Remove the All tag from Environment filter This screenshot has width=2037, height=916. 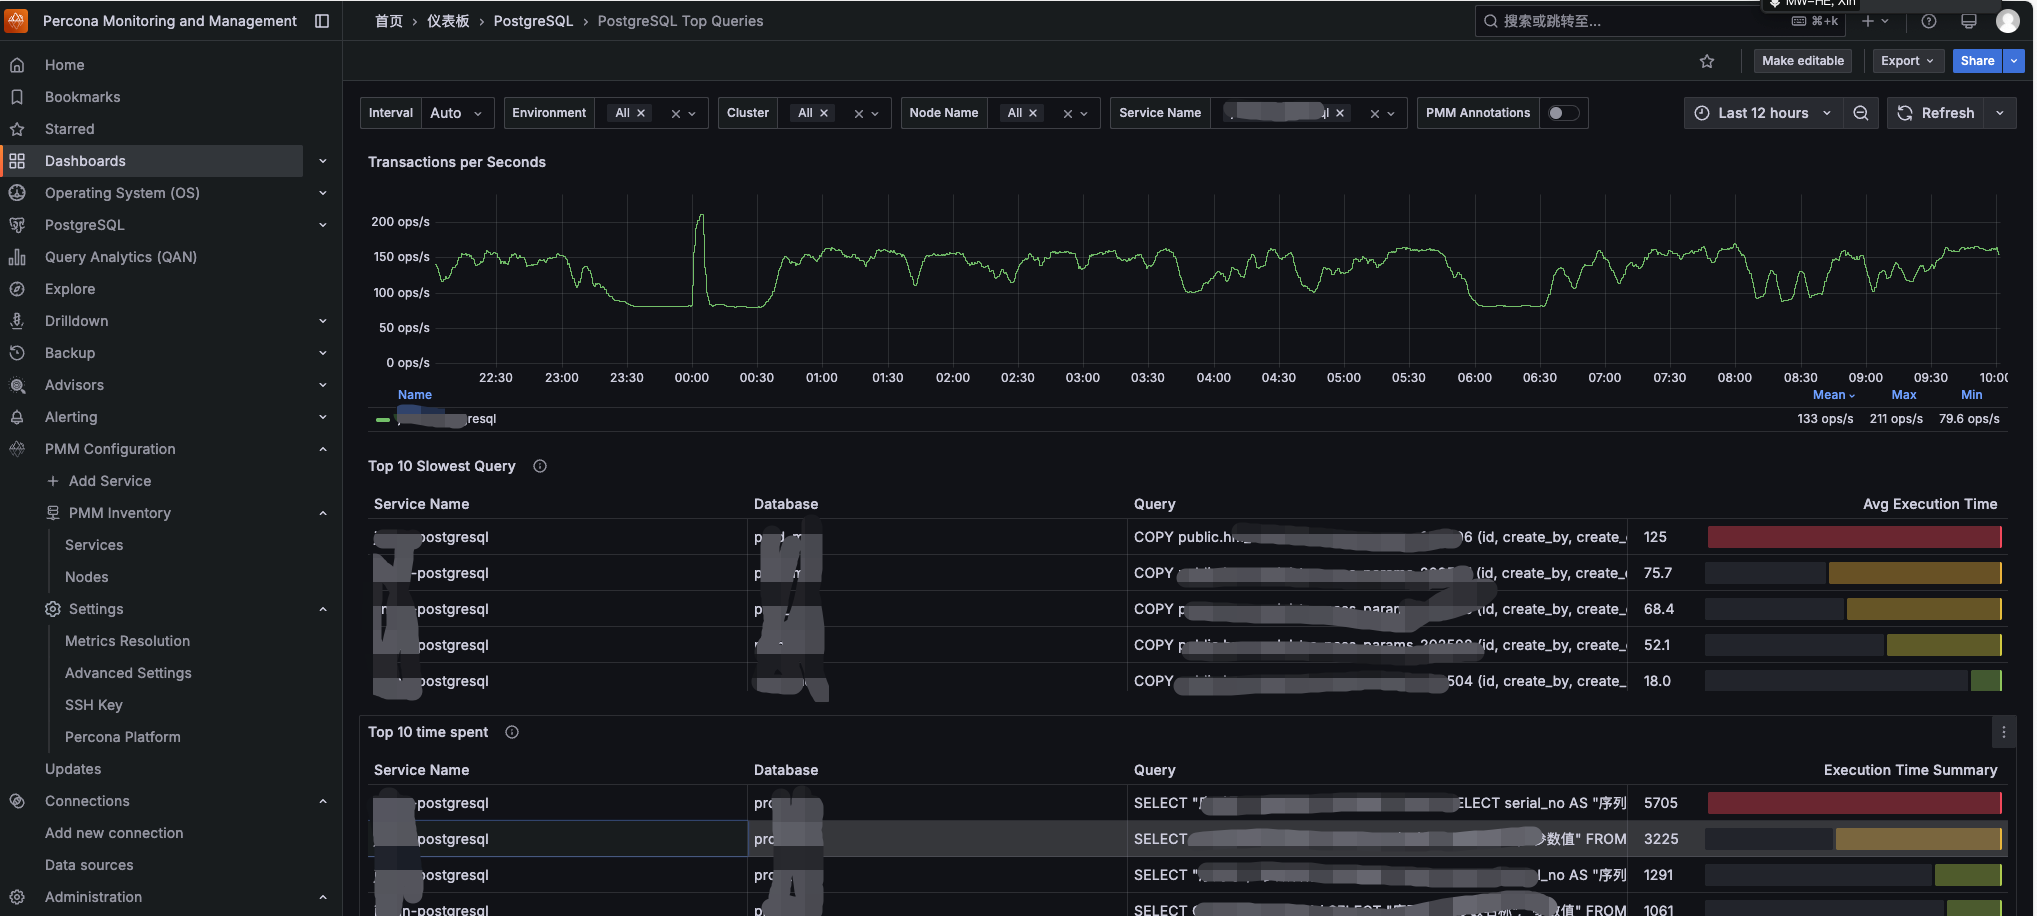(641, 113)
